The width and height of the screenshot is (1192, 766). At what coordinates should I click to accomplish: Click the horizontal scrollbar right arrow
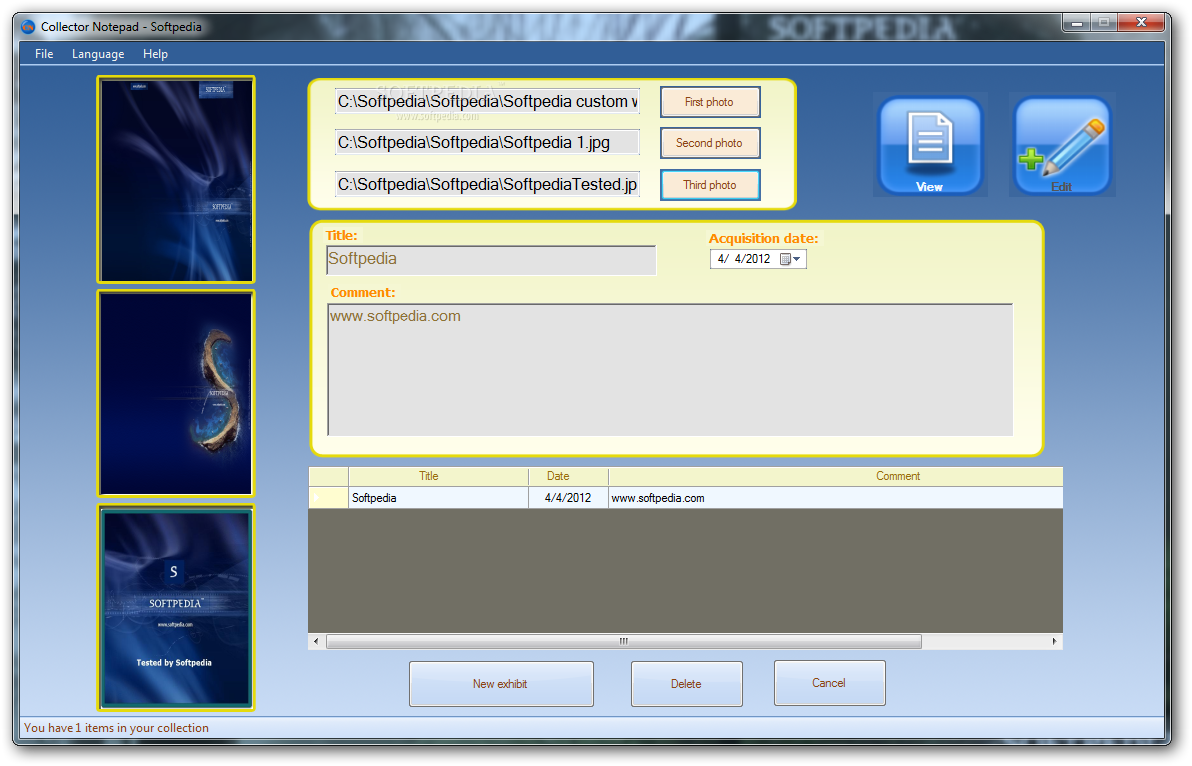(x=1054, y=641)
